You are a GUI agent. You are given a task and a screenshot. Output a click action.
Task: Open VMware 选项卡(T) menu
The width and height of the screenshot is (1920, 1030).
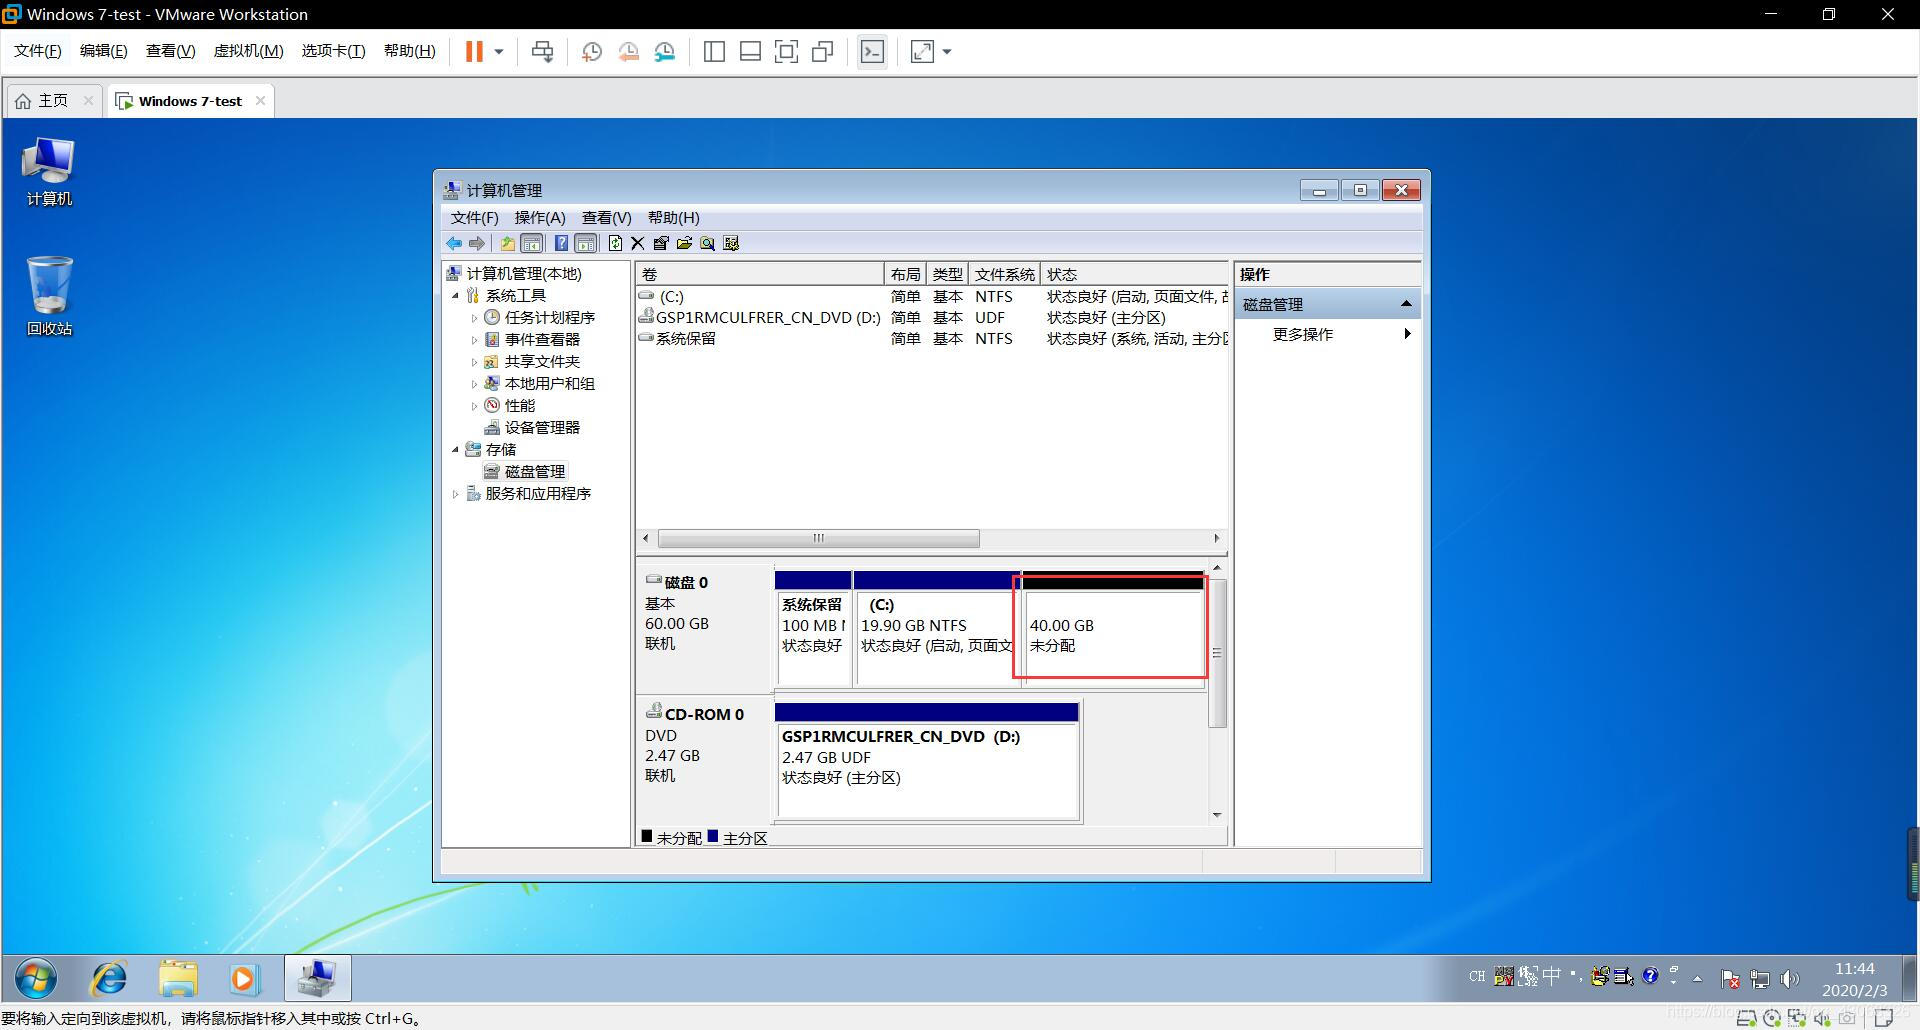(333, 51)
